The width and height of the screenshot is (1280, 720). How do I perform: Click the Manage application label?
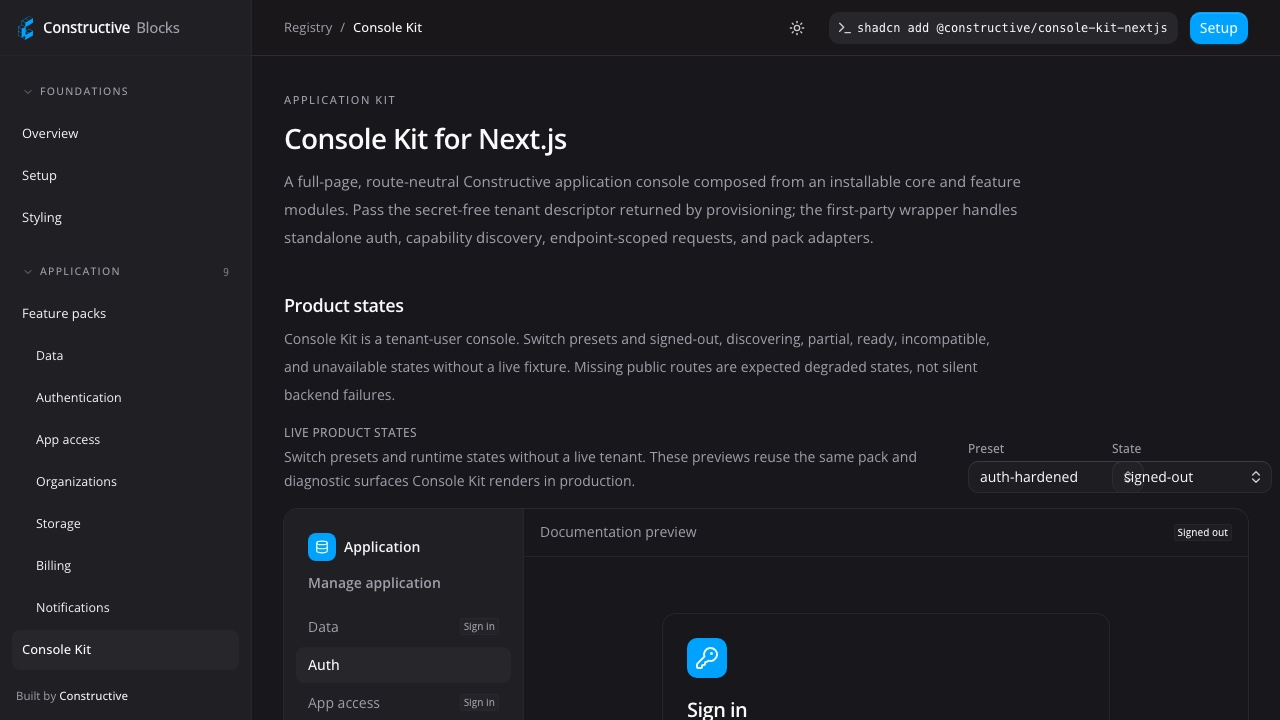pos(374,583)
